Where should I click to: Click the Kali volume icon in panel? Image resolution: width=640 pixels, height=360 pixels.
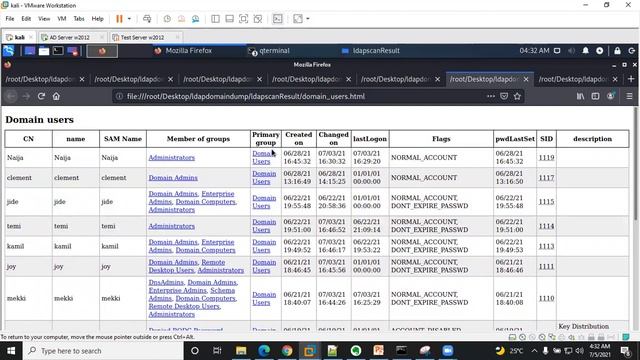[571, 51]
